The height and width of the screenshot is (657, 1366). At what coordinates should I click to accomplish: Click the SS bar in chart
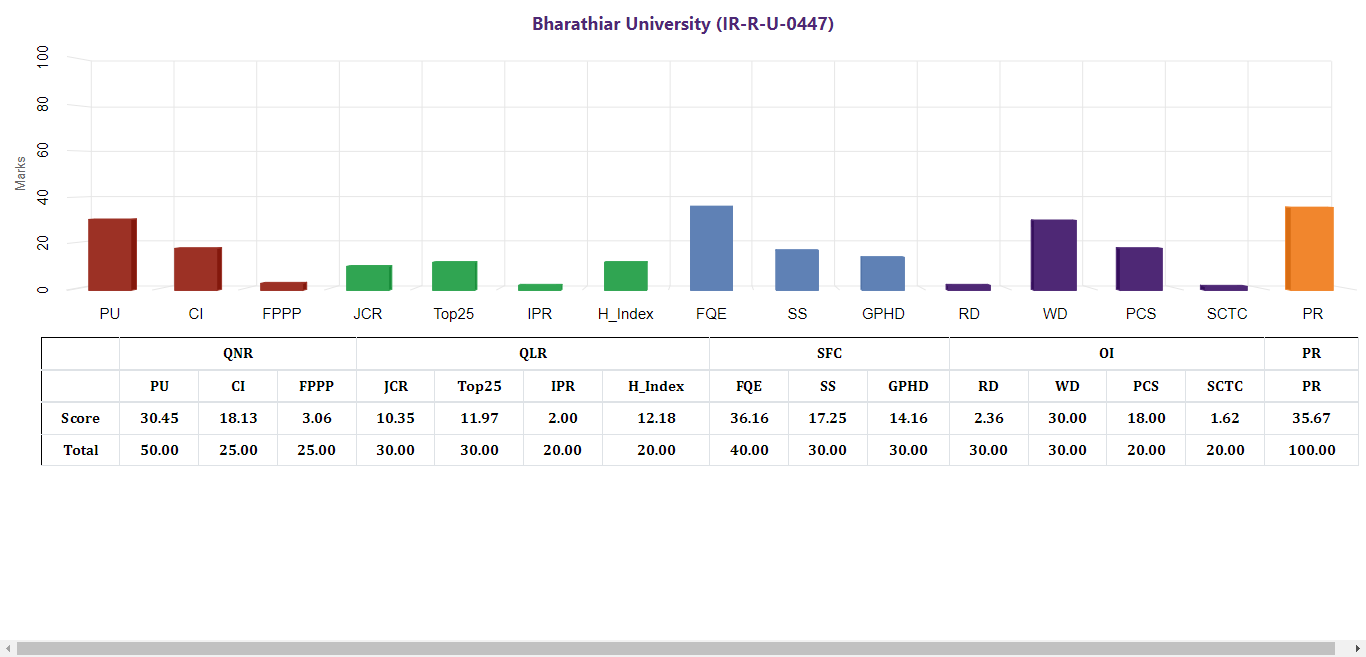click(x=796, y=270)
